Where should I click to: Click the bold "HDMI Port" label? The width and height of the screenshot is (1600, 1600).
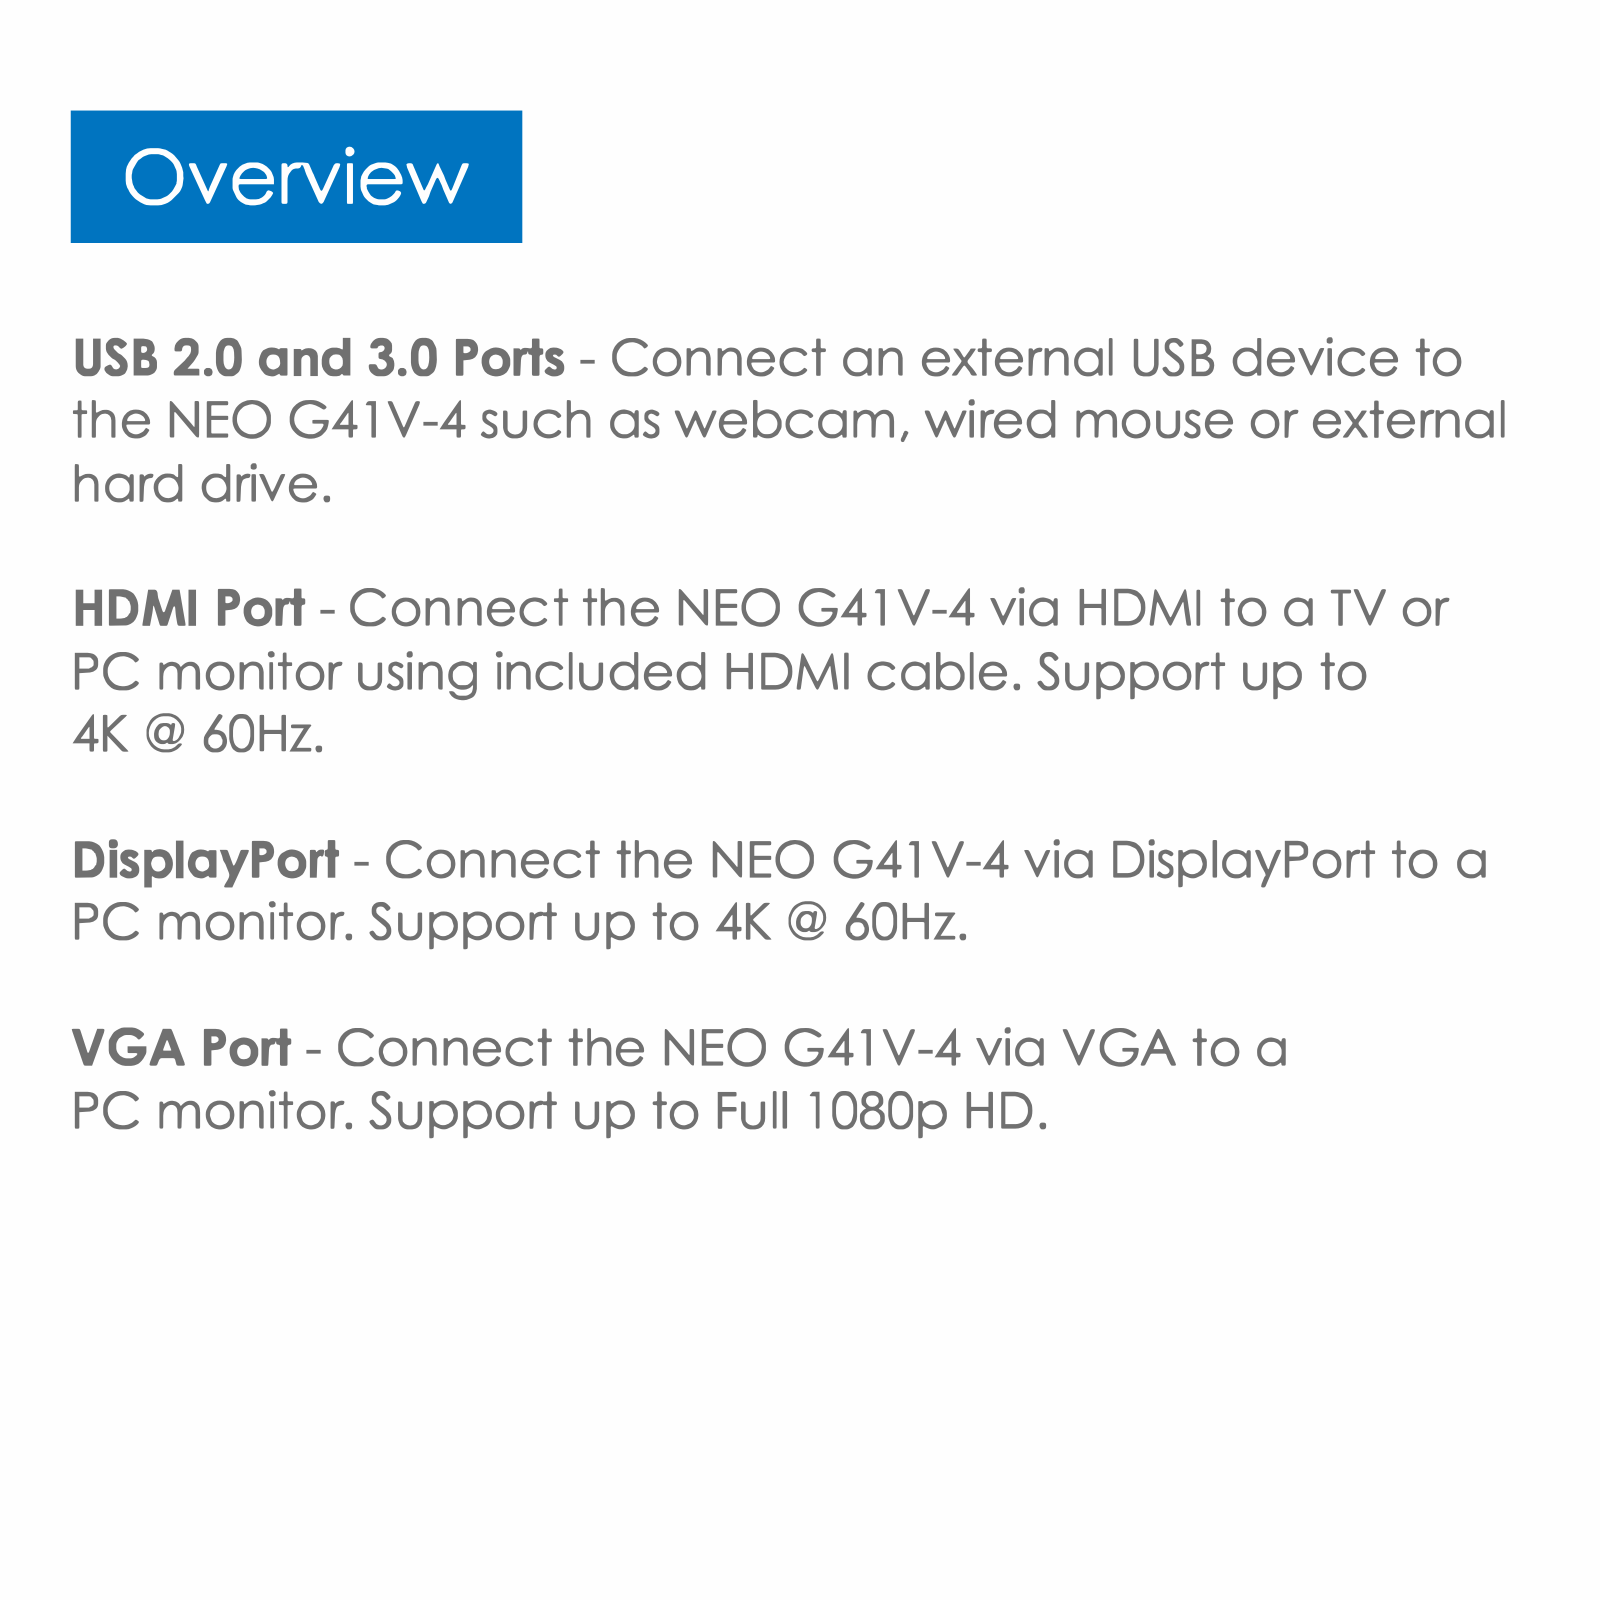click(x=189, y=609)
